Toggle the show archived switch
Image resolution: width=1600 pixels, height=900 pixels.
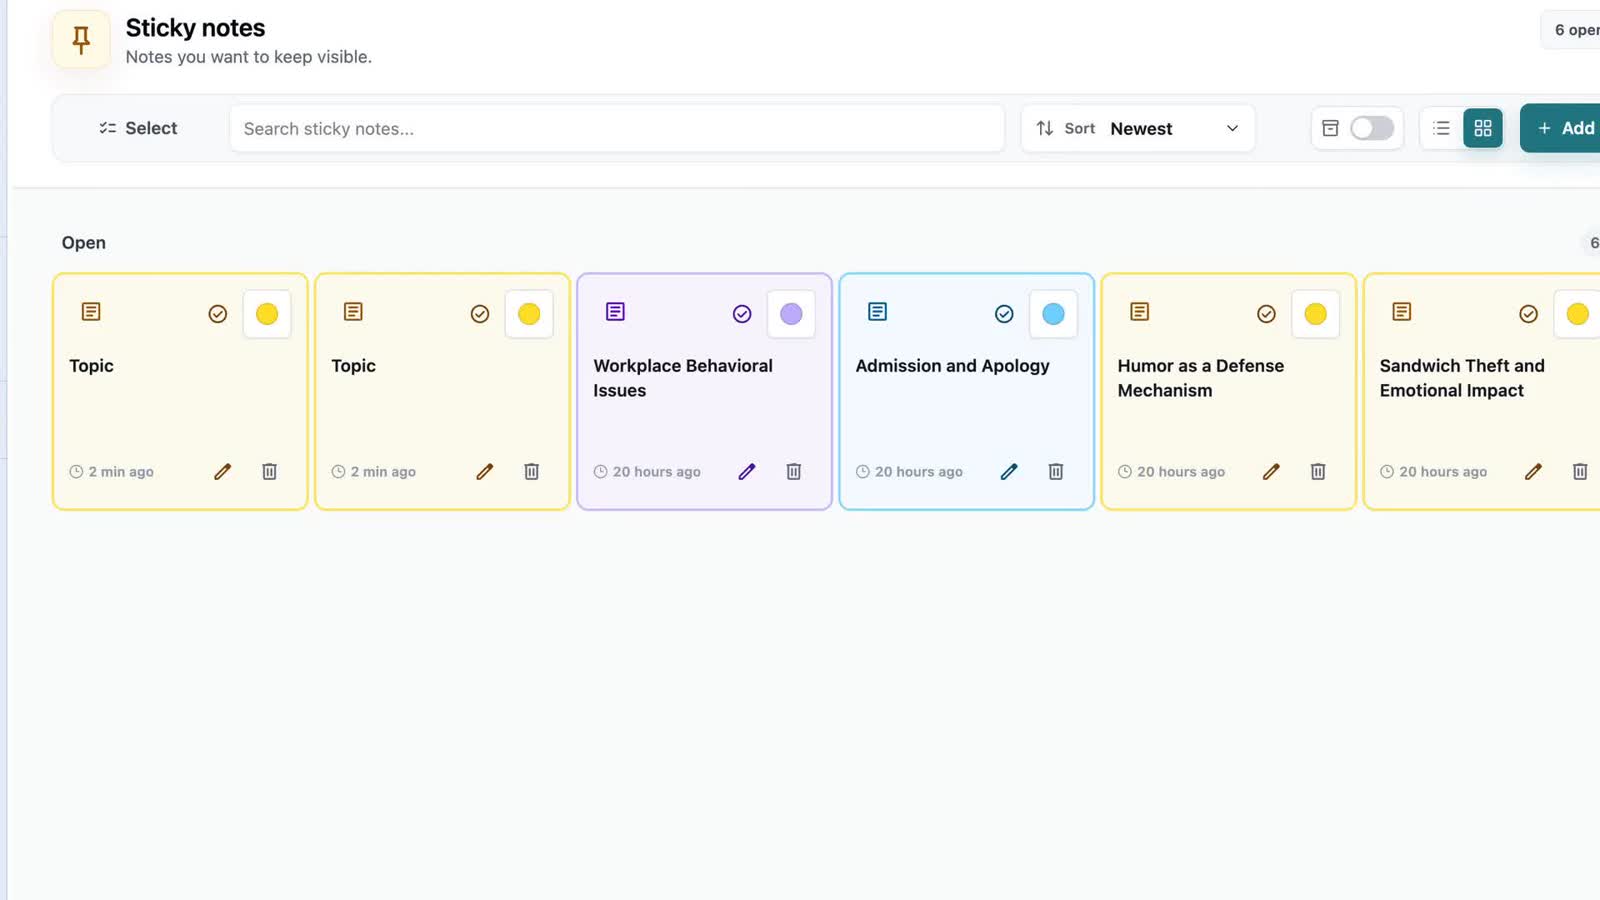pos(1371,128)
